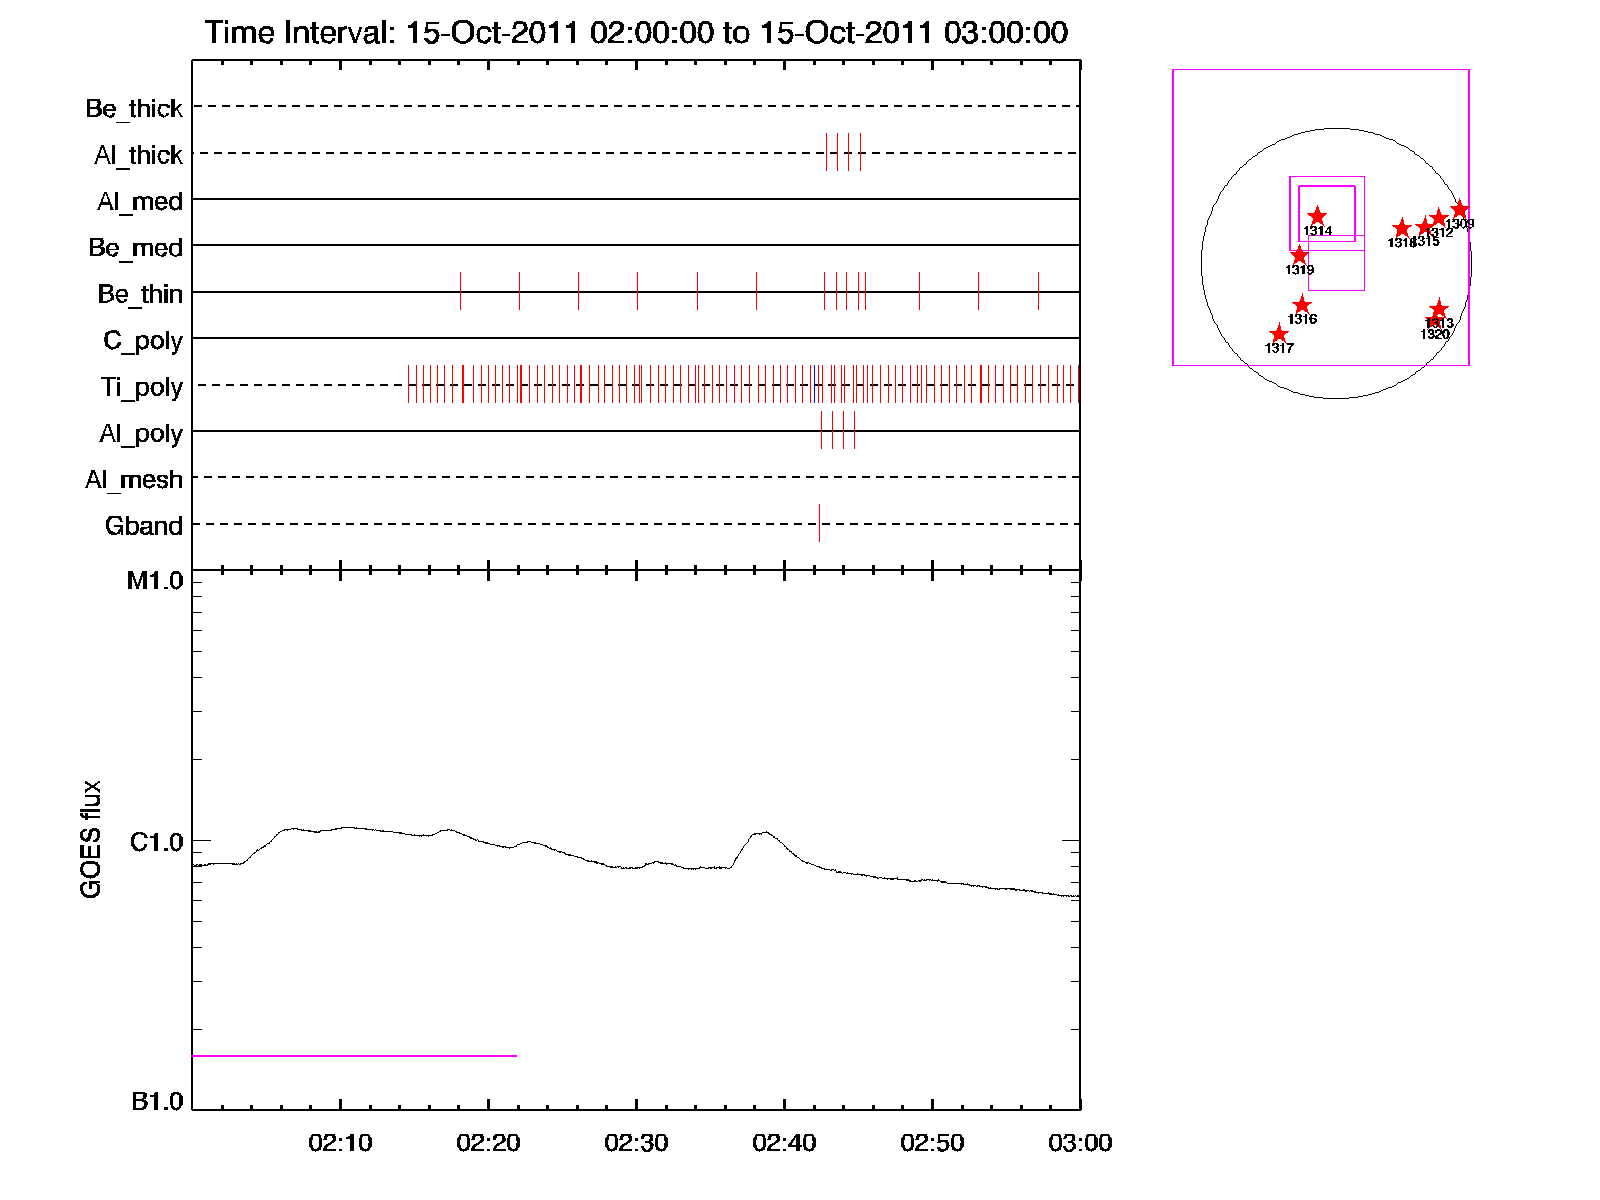Click the red star above label 1316
This screenshot has width=1600, height=1200.
point(1302,305)
